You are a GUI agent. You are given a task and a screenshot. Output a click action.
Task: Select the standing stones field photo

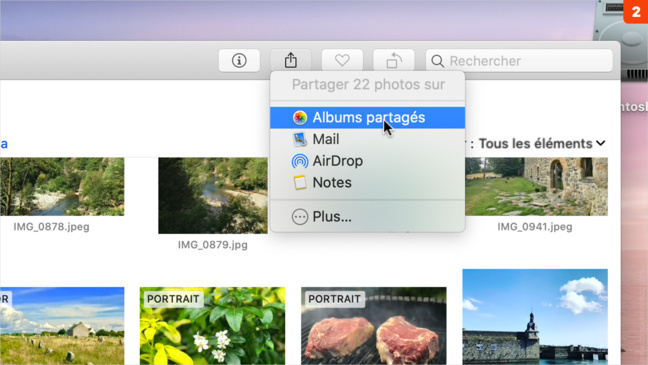(x=62, y=326)
